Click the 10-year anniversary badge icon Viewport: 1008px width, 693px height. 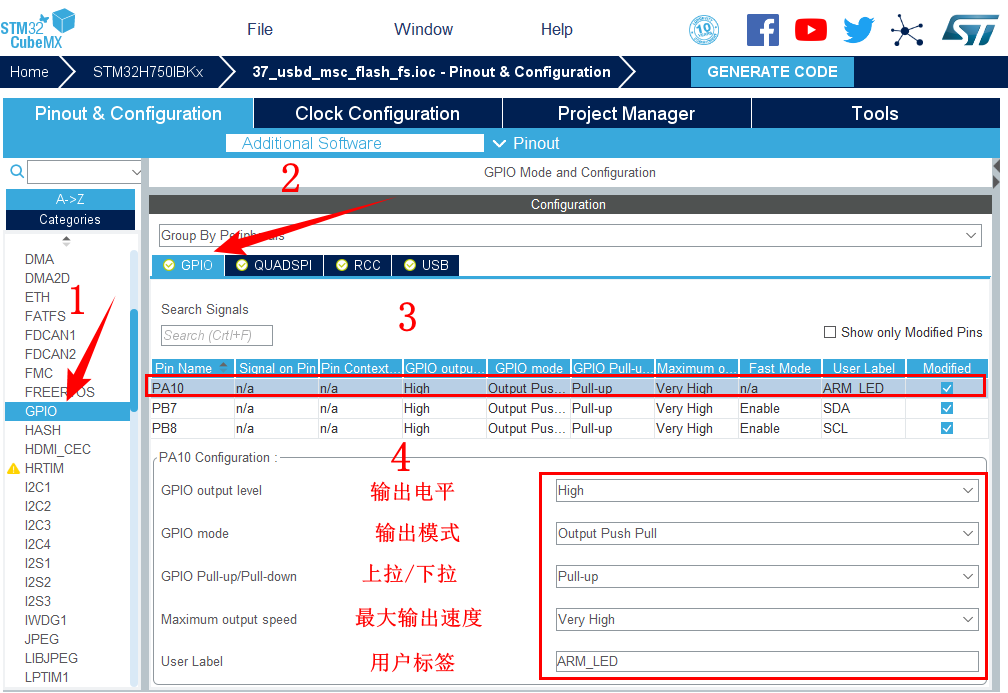pyautogui.click(x=704, y=30)
